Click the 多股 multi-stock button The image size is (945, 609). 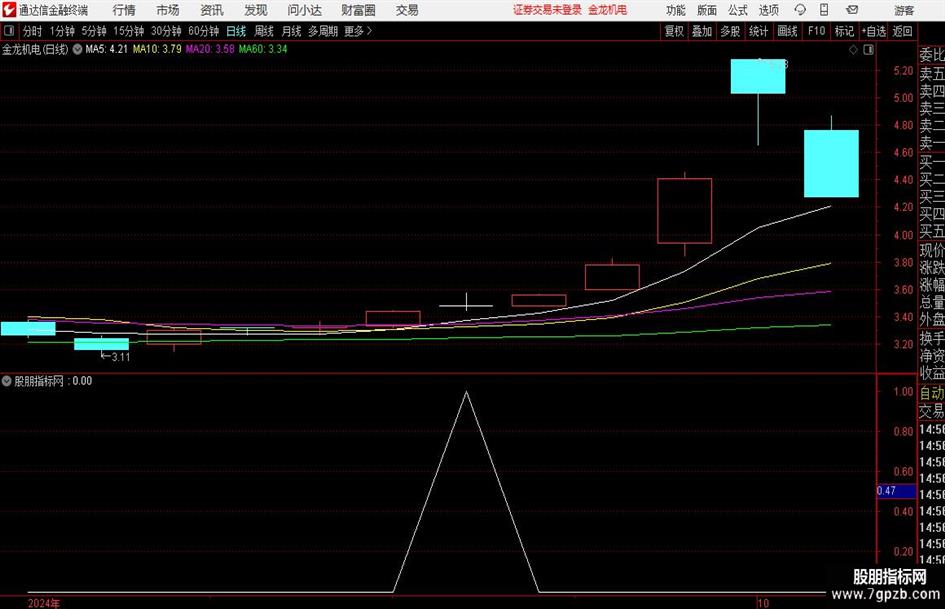pos(730,31)
